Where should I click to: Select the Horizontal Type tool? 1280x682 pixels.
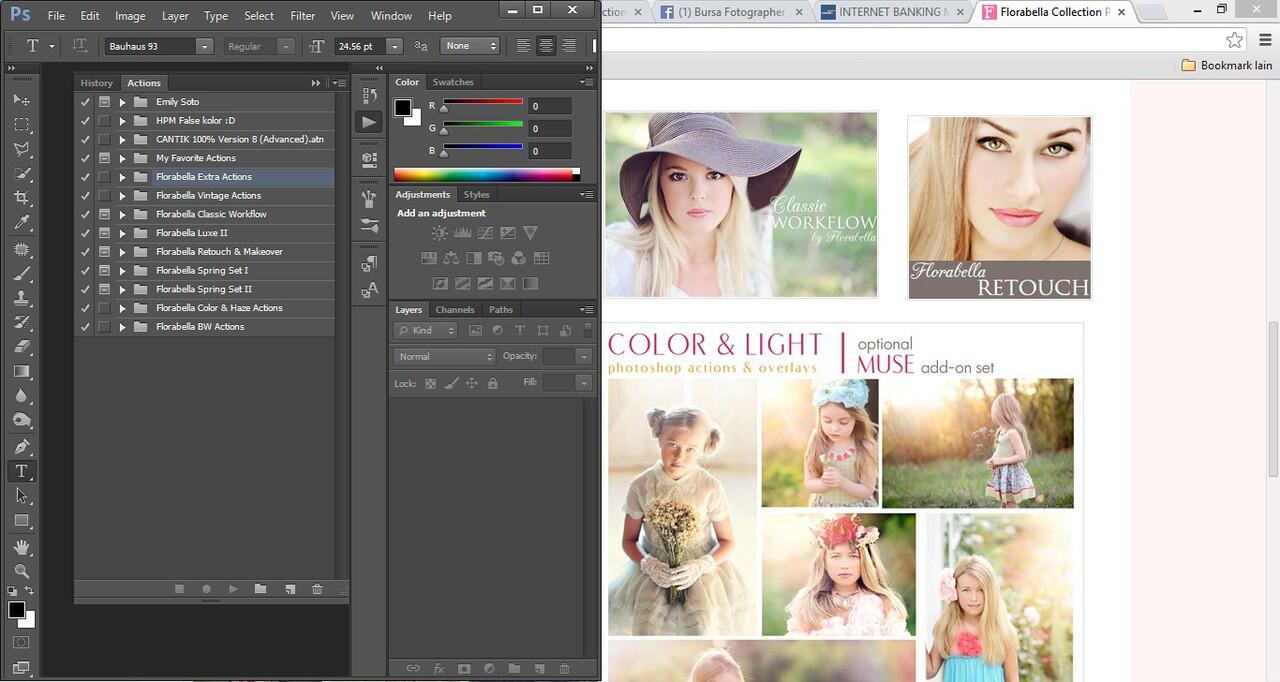pos(21,471)
